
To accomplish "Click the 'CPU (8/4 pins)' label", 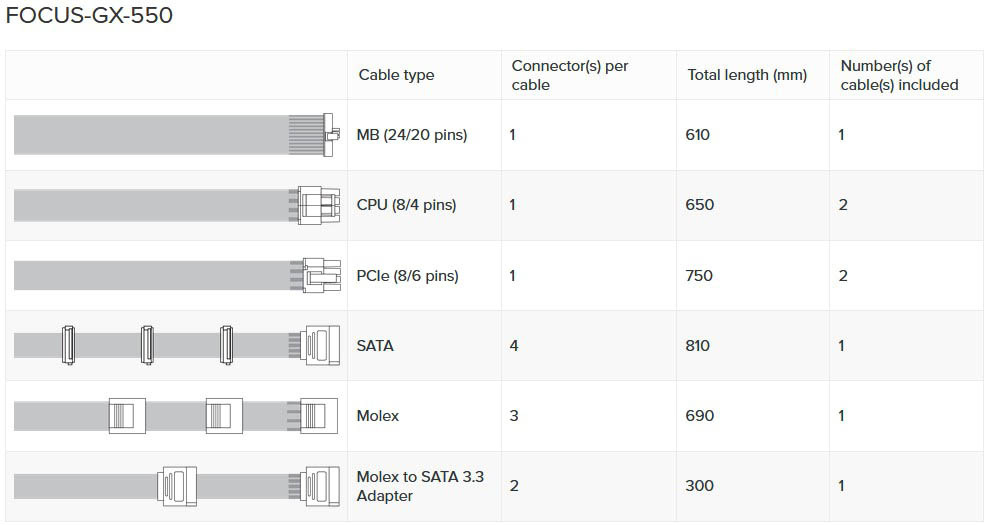I will point(406,205).
